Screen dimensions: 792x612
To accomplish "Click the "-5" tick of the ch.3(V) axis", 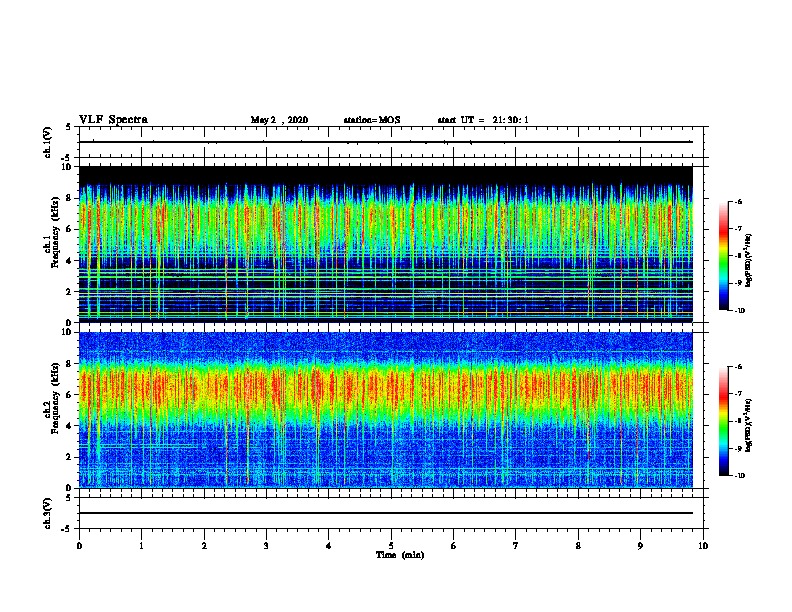I will 67,529.
